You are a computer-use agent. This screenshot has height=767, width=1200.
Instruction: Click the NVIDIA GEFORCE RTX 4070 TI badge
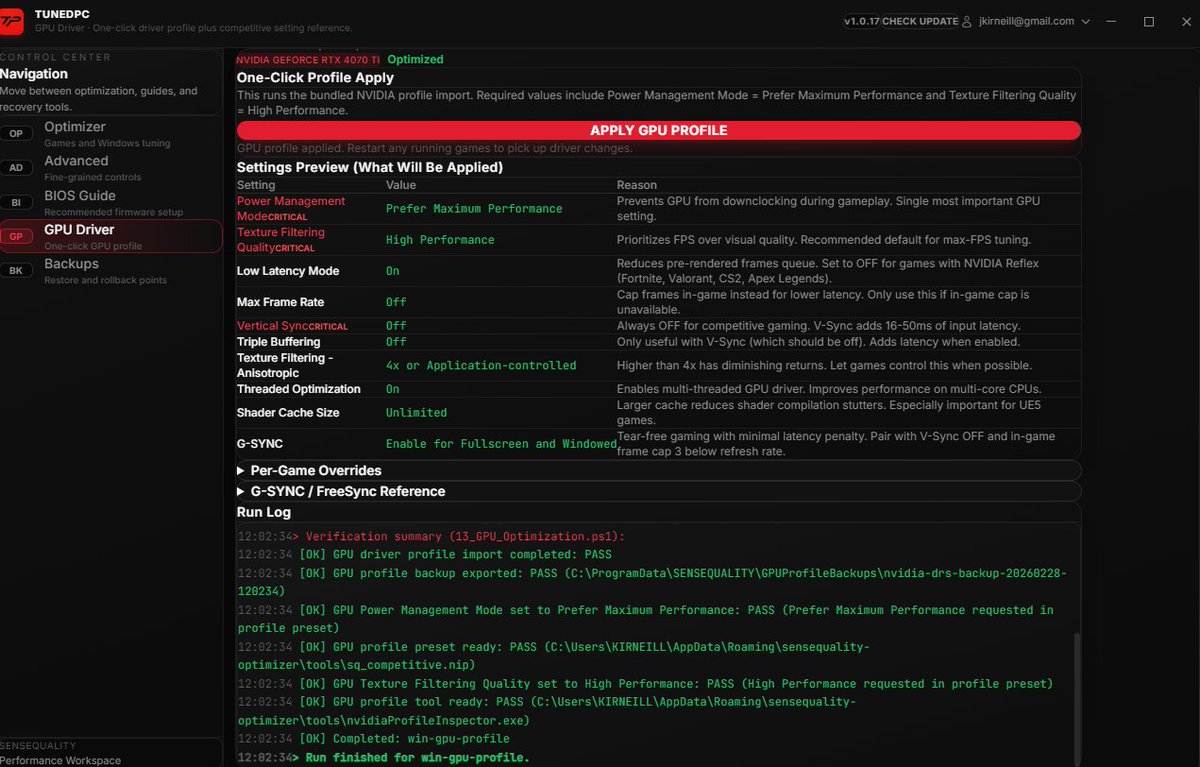click(x=308, y=60)
